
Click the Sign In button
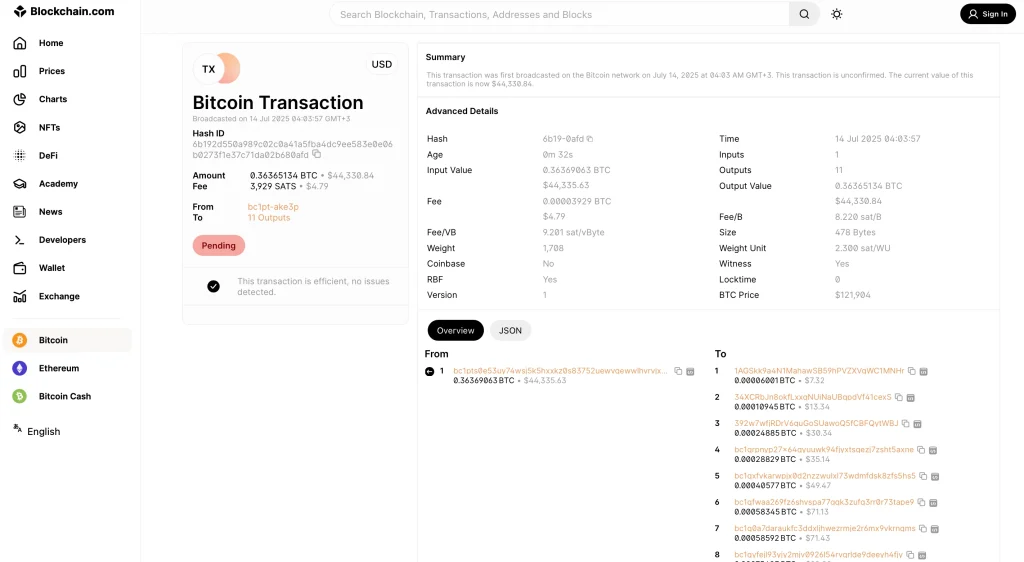click(987, 14)
